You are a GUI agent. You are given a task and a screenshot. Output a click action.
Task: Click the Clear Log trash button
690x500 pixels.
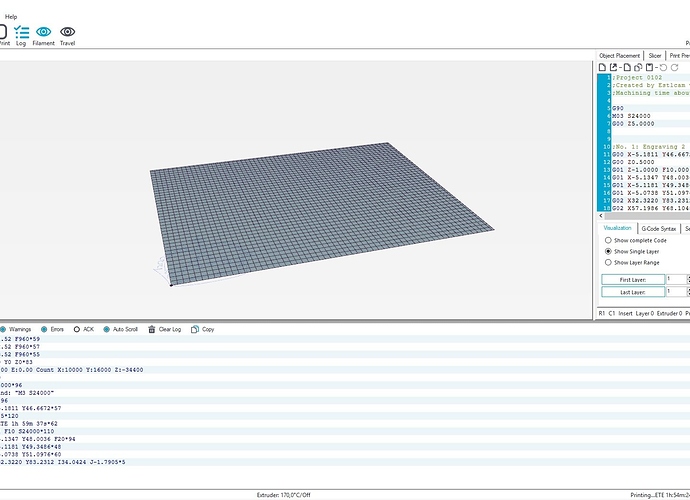click(165, 329)
